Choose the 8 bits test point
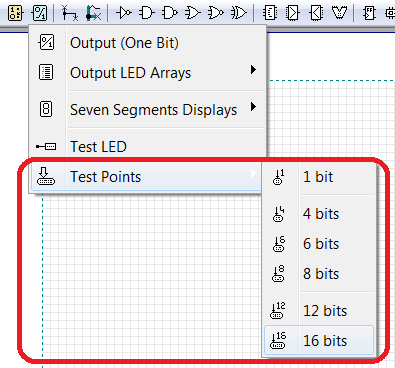 tap(319, 274)
